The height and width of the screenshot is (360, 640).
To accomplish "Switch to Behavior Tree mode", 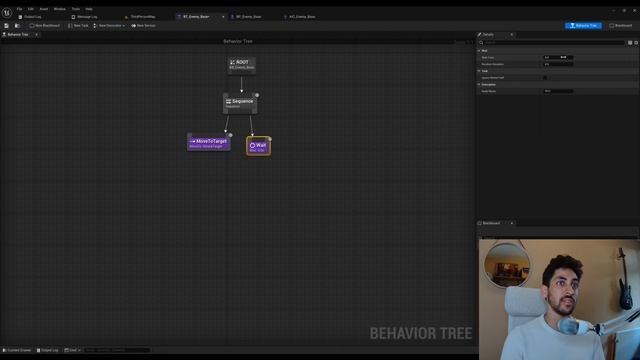I will [583, 26].
